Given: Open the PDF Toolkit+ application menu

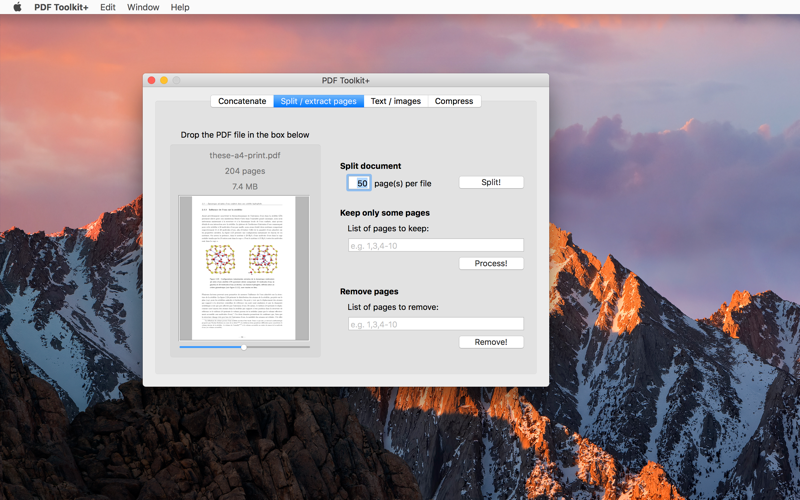Looking at the screenshot, I should pos(61,7).
